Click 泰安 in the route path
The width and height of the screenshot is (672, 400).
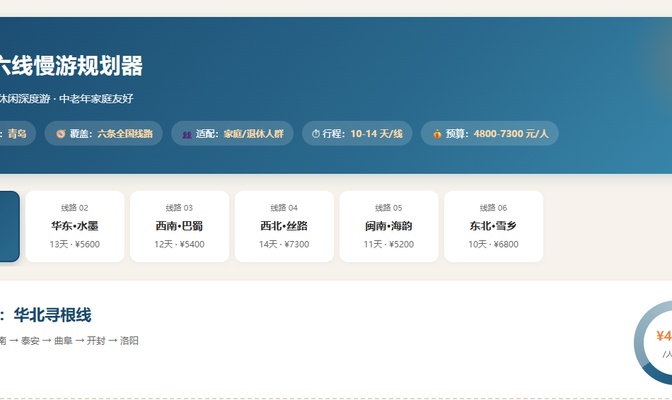(30, 341)
